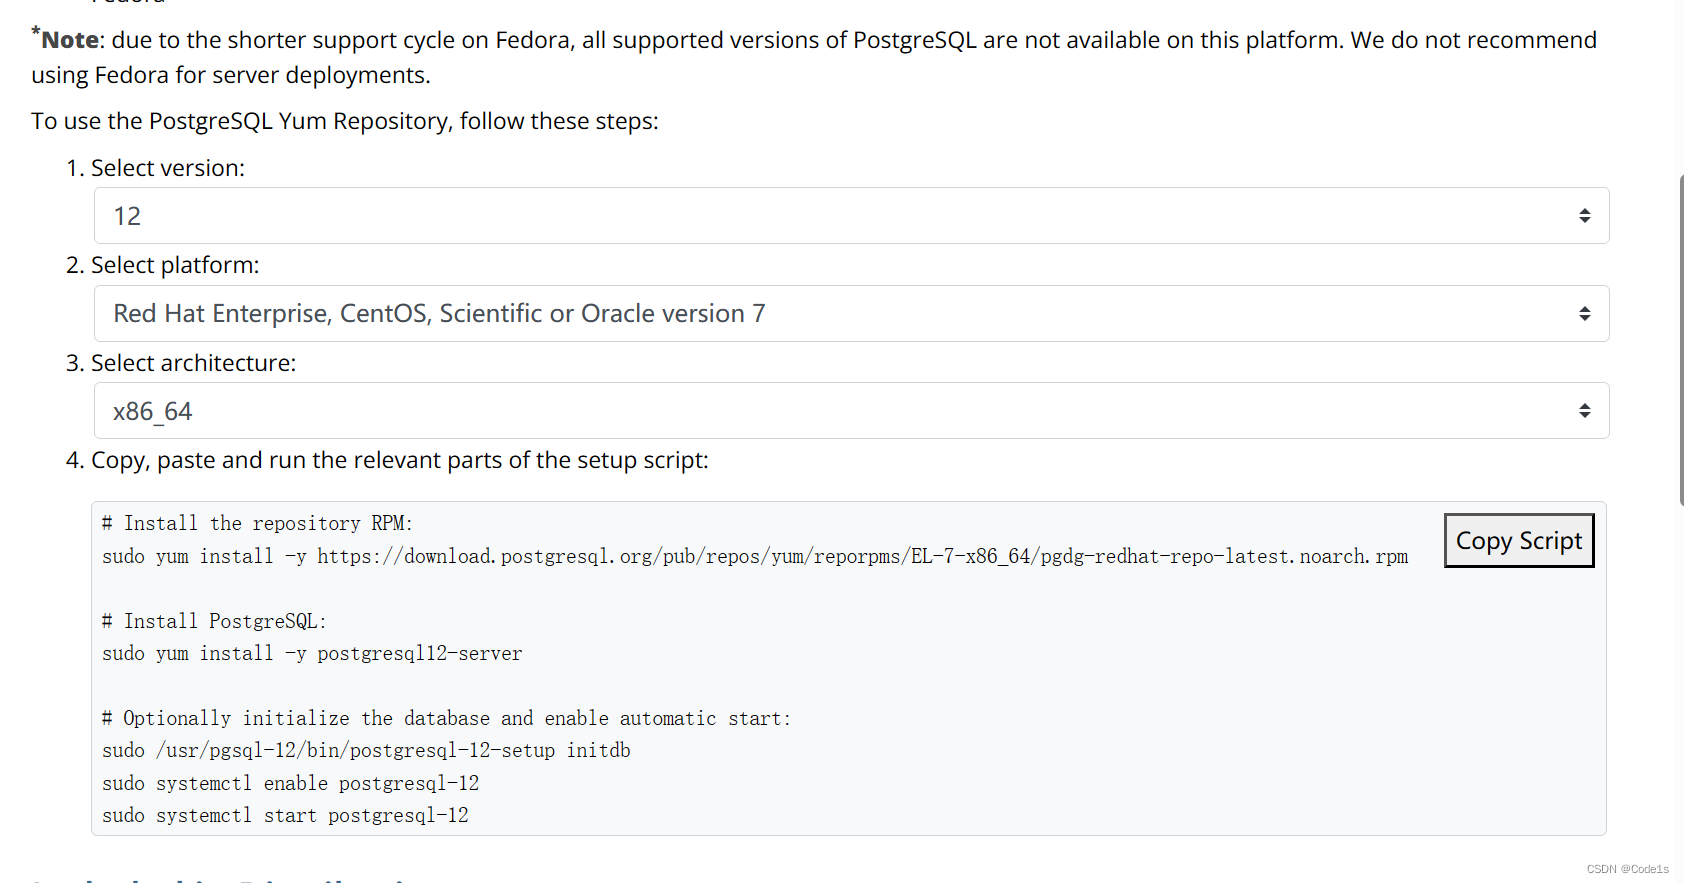Click the architecture selector's up-down arrow icon
1684x883 pixels.
pyautogui.click(x=1584, y=411)
